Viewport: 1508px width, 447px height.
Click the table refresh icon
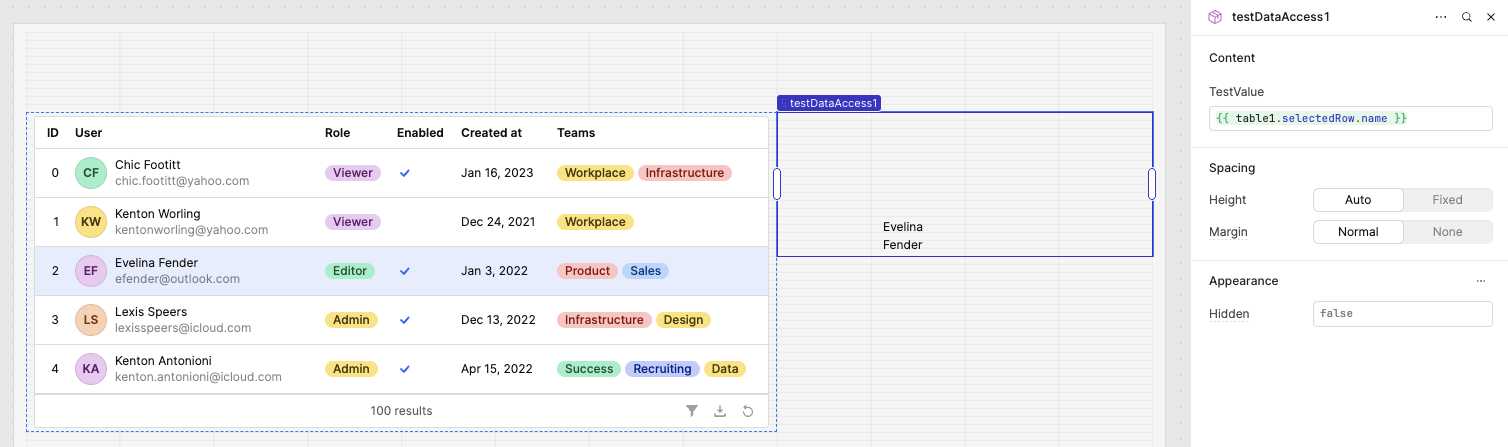[x=748, y=411]
